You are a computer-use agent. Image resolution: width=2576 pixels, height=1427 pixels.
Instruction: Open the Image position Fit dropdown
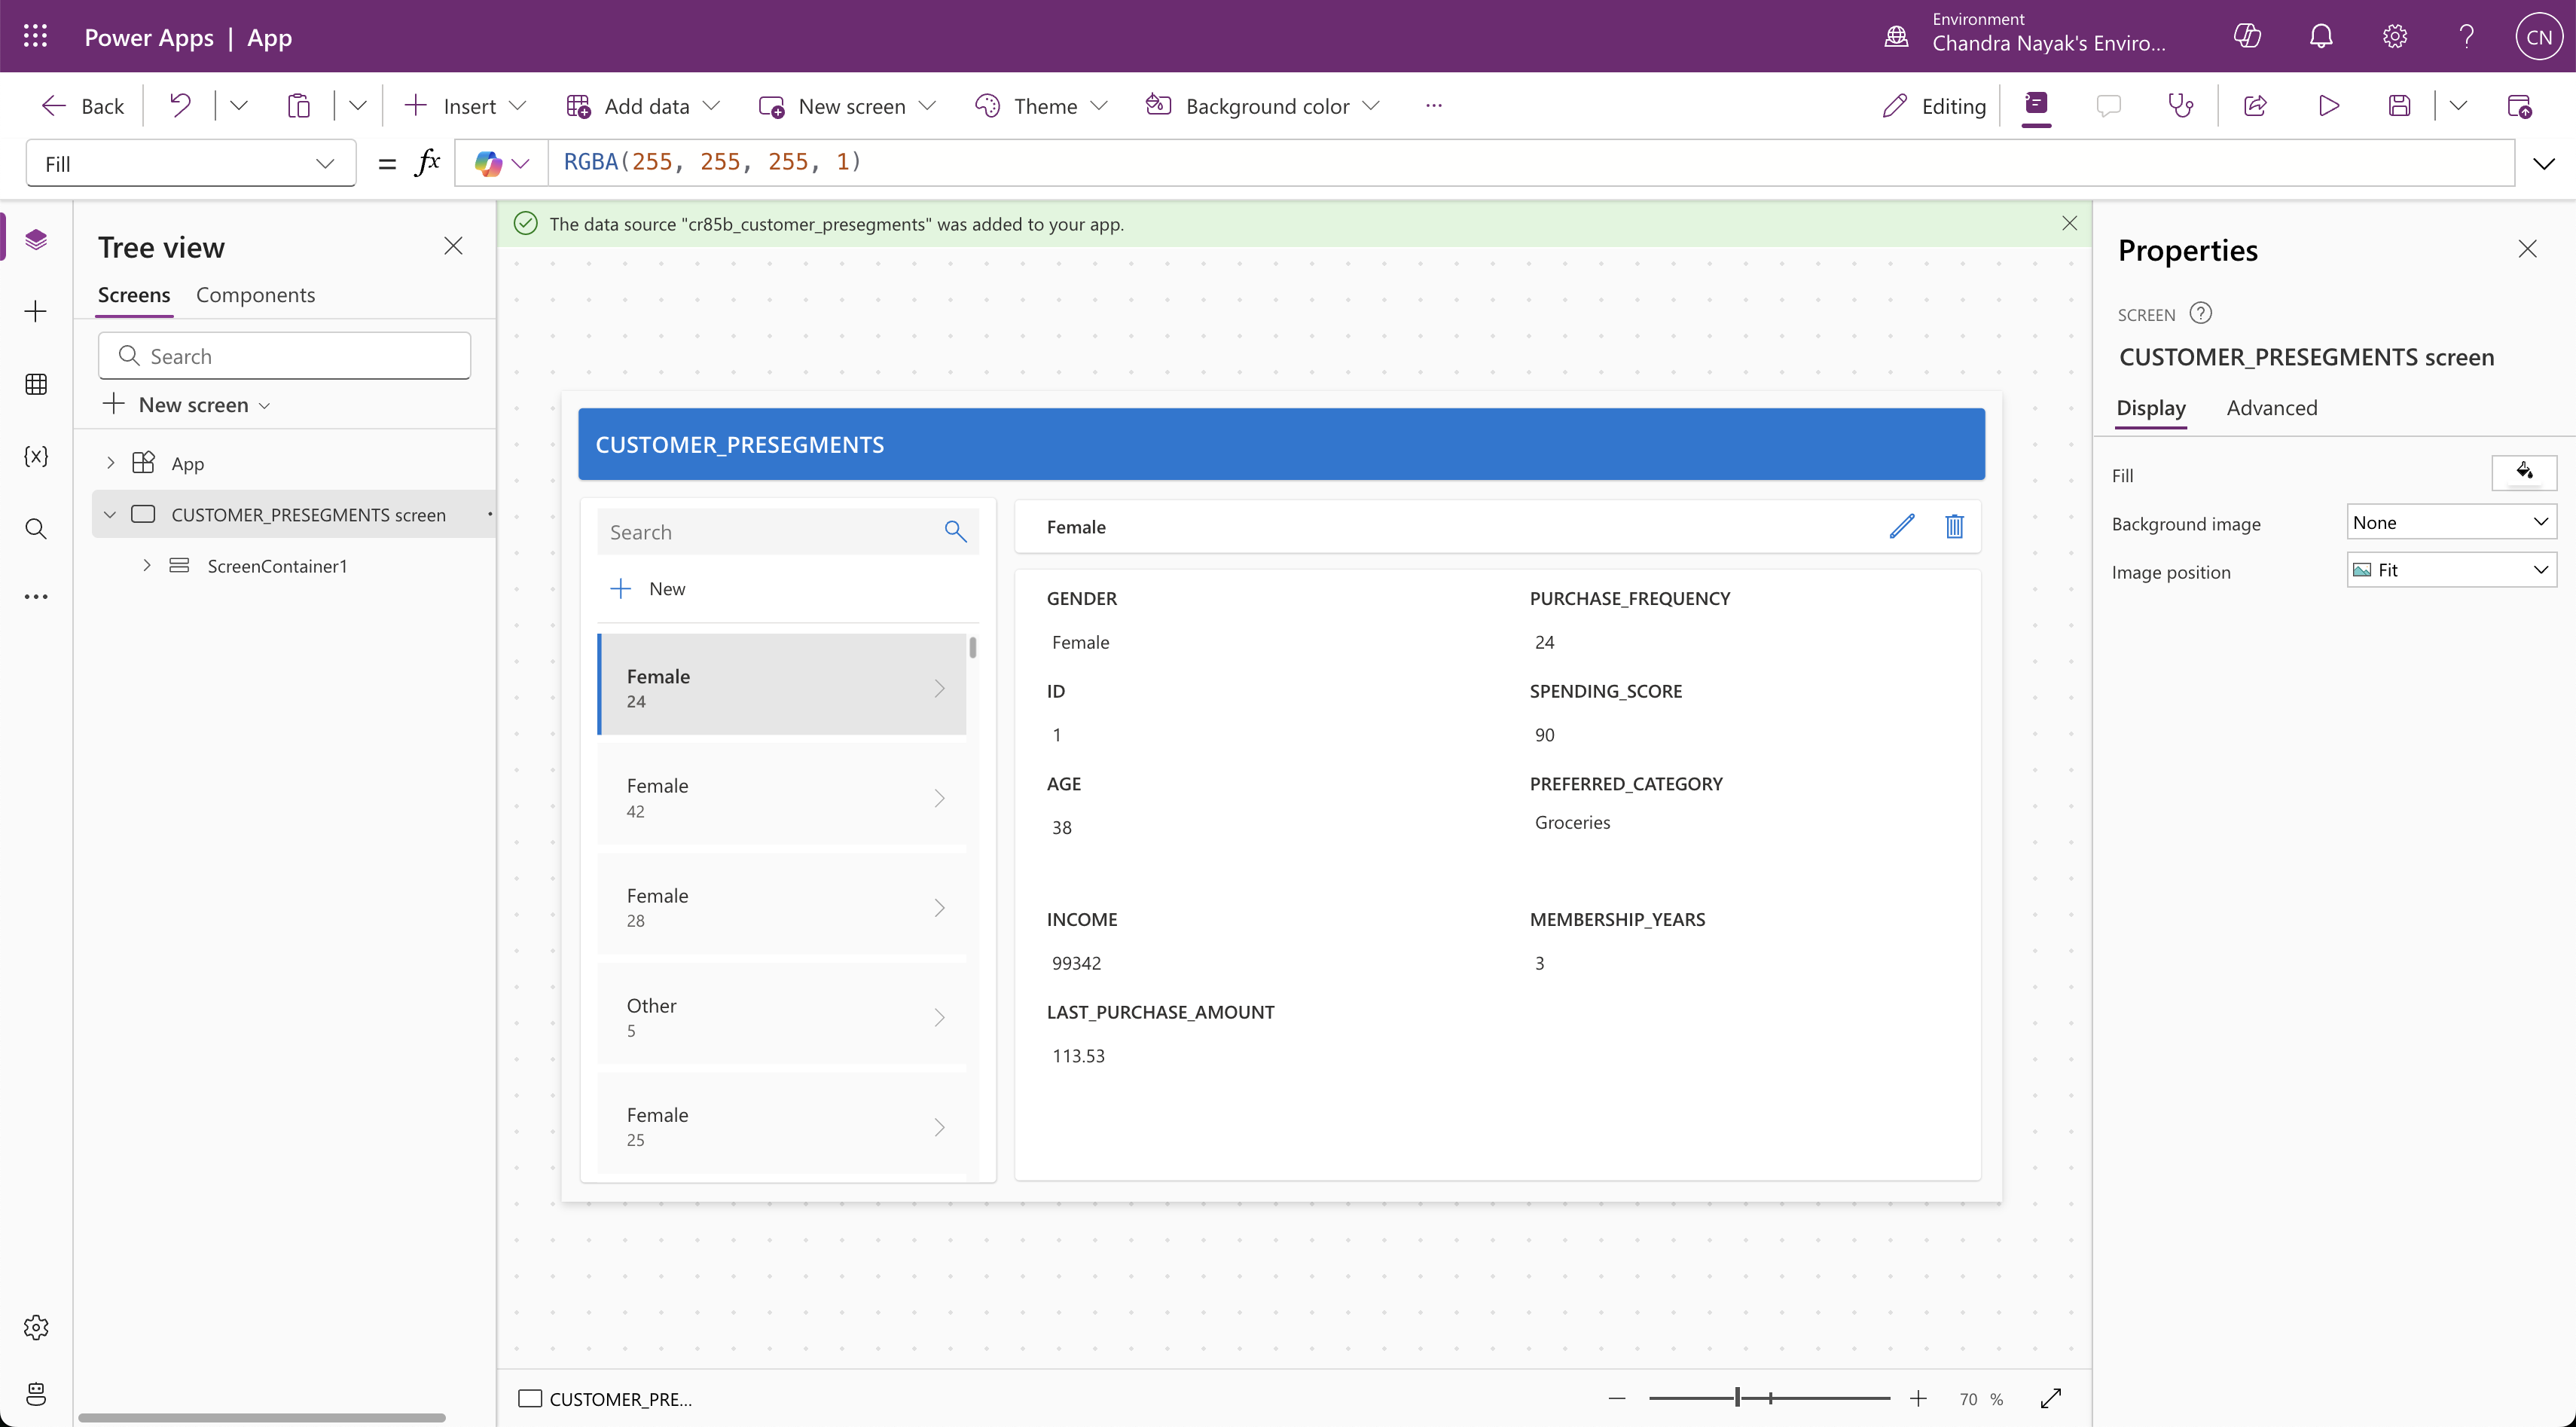(x=2451, y=570)
